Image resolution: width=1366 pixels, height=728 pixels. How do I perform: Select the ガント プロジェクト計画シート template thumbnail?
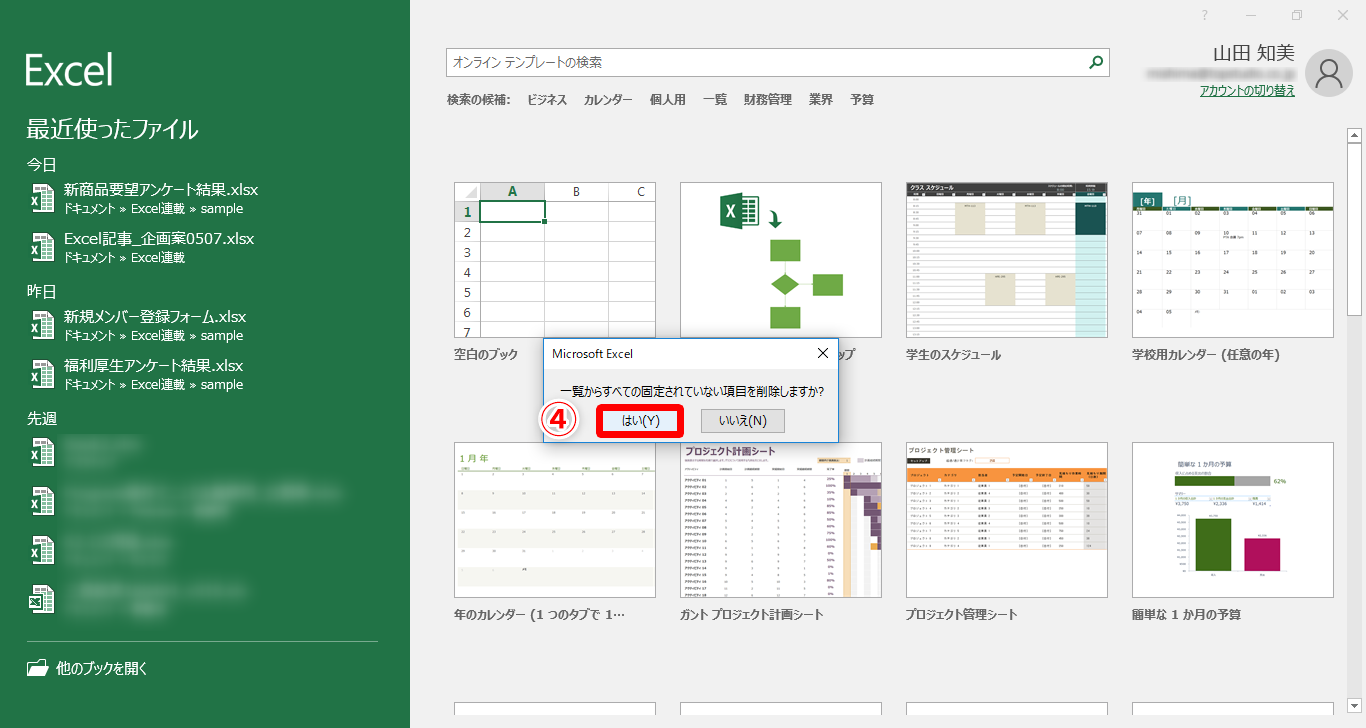[781, 520]
